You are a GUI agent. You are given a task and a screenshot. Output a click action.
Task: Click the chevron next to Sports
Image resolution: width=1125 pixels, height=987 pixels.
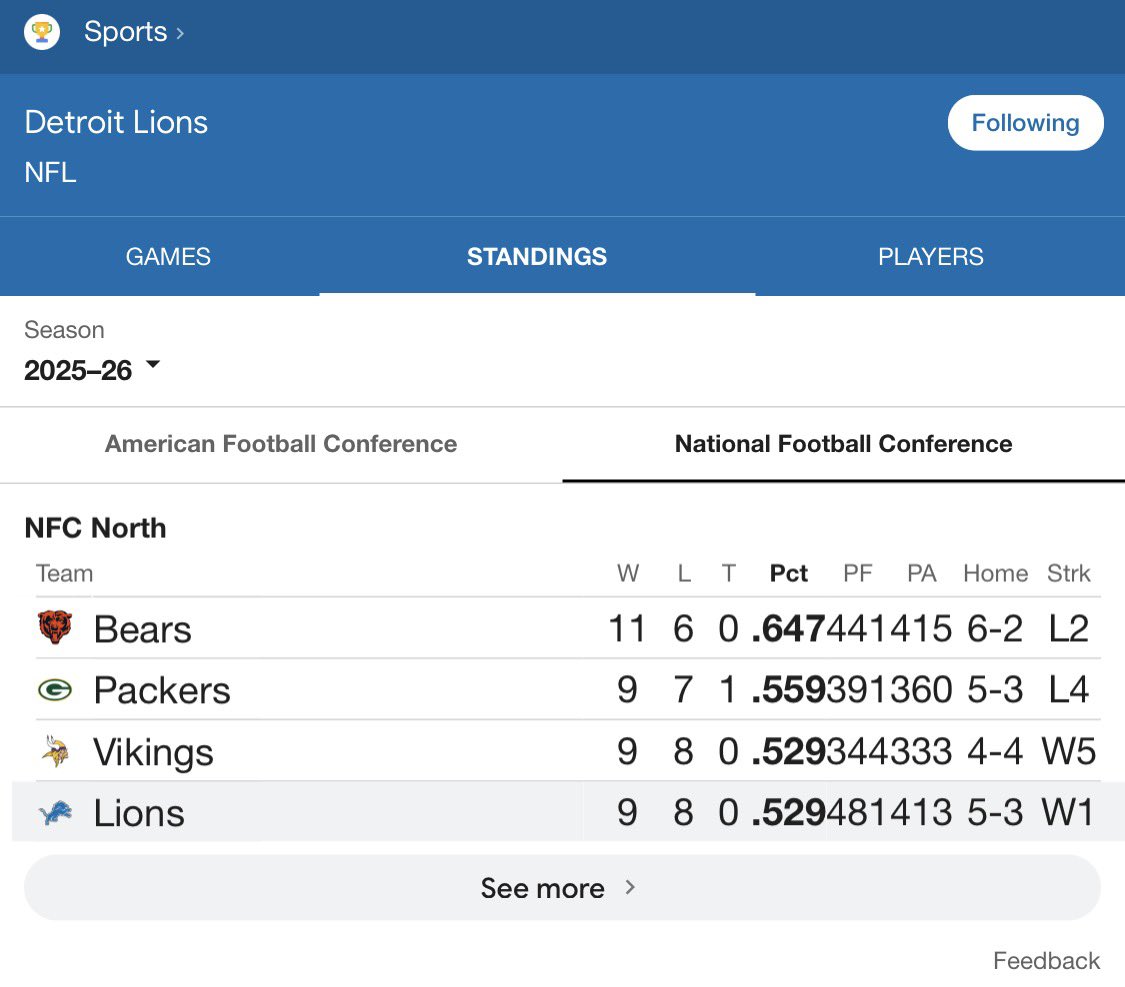(x=180, y=33)
